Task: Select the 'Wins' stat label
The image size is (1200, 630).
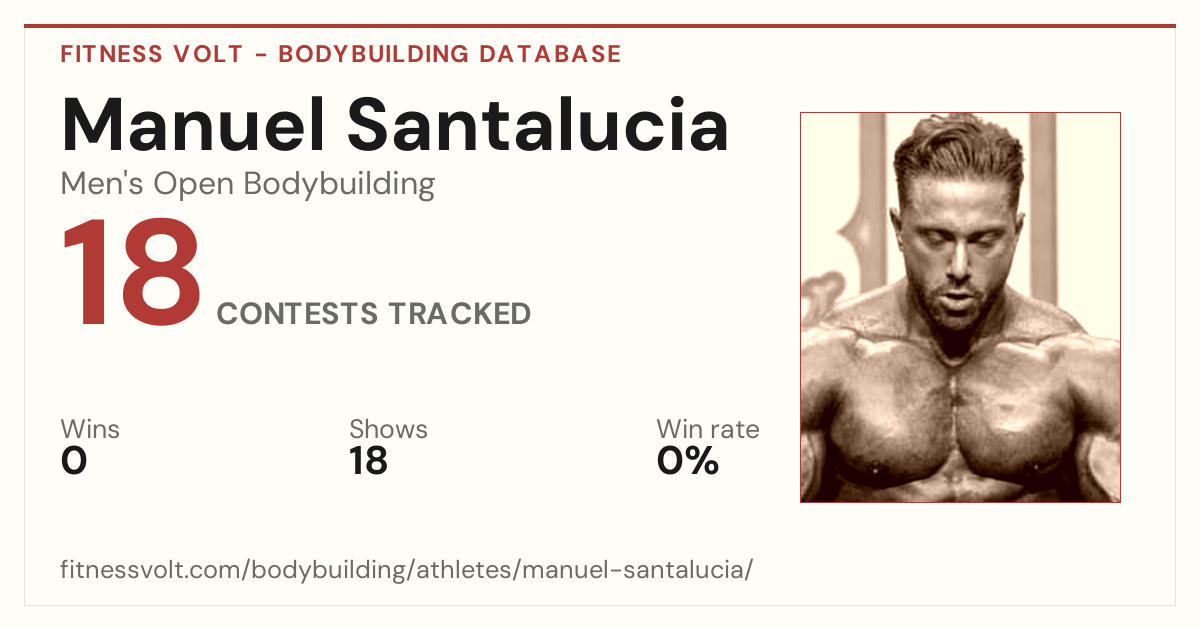Action: tap(90, 430)
